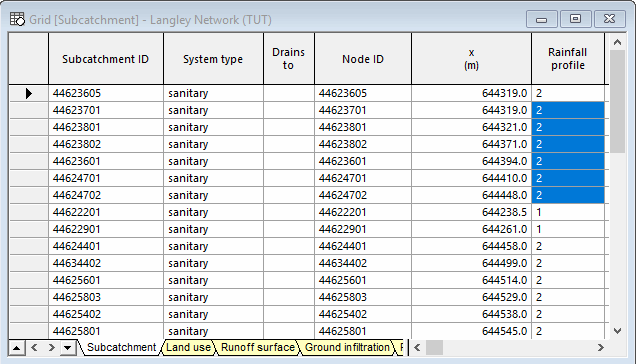Click x value 644321.0

(x=471, y=127)
